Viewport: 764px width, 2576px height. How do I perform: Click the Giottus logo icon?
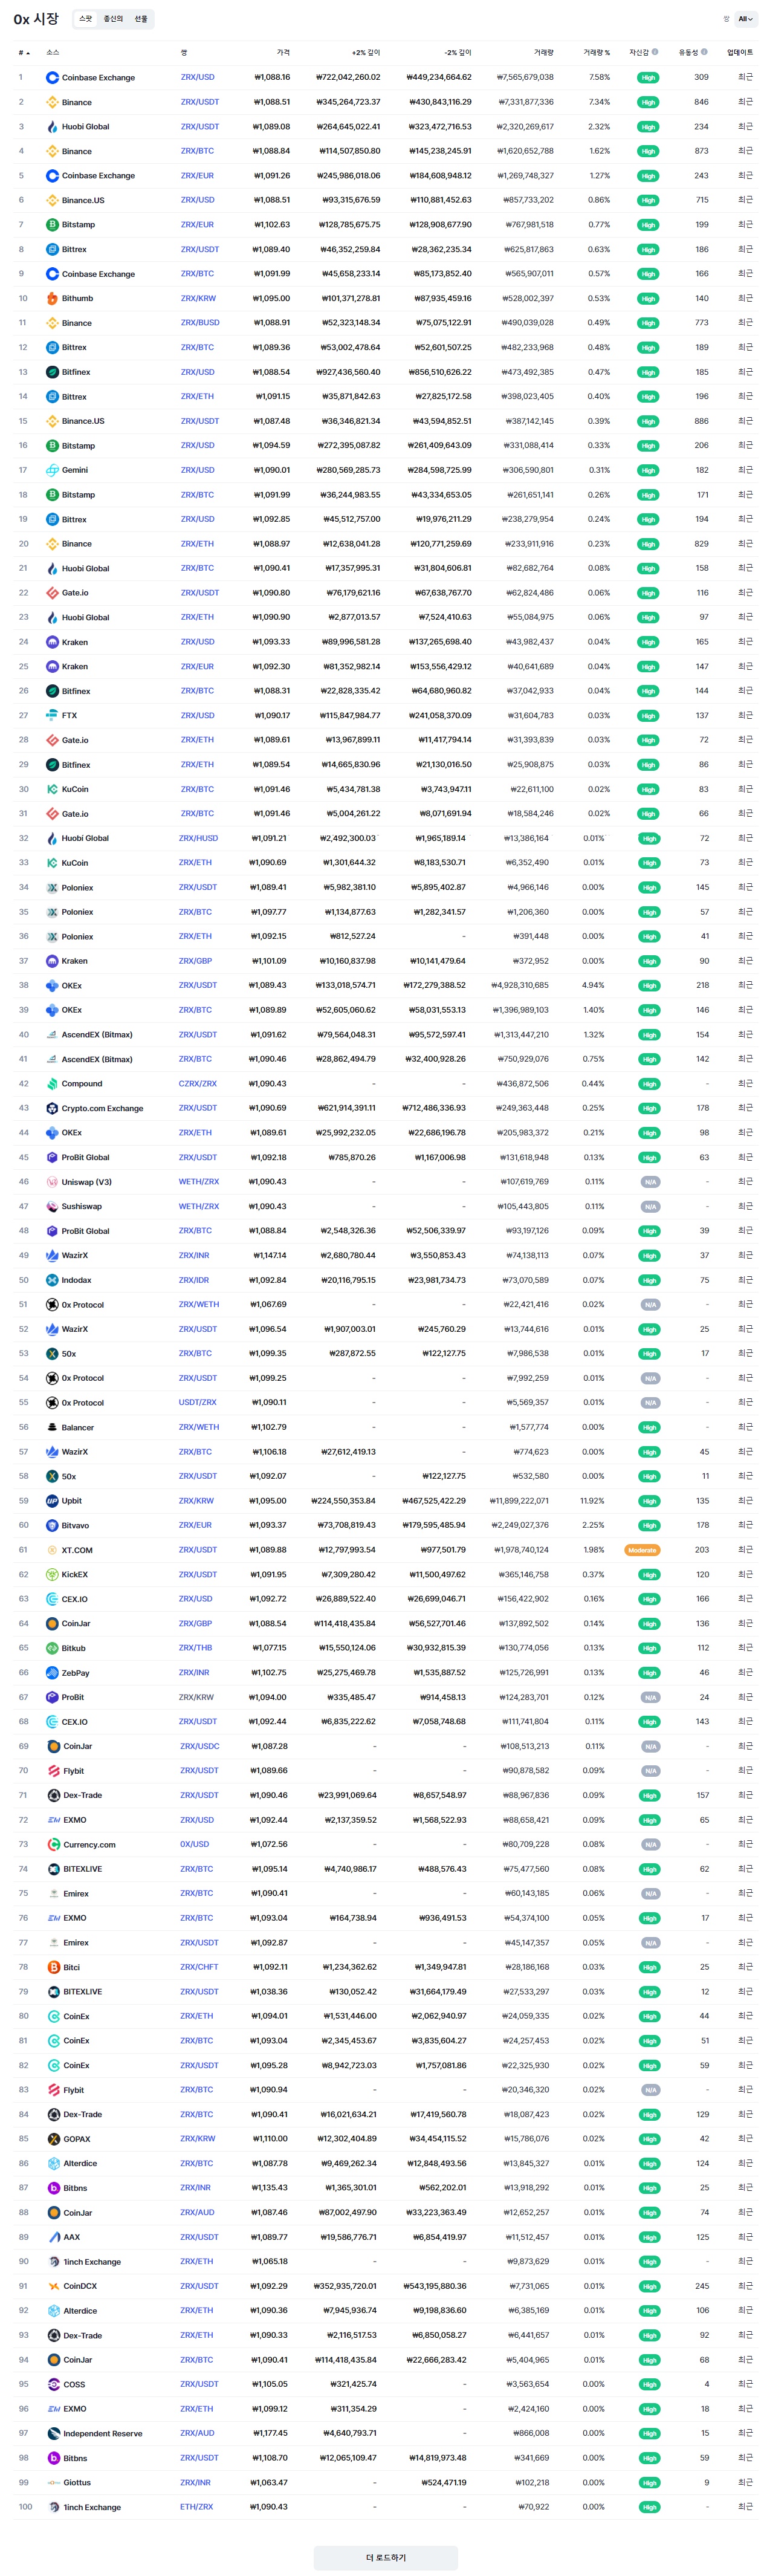pos(54,2483)
